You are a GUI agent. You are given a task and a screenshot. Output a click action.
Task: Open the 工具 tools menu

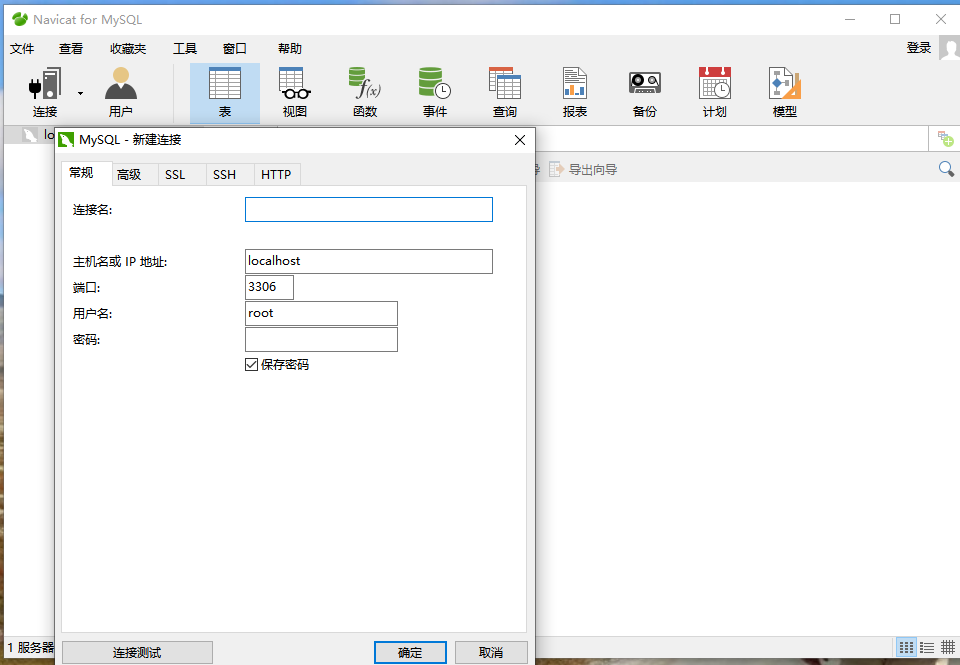pyautogui.click(x=185, y=48)
